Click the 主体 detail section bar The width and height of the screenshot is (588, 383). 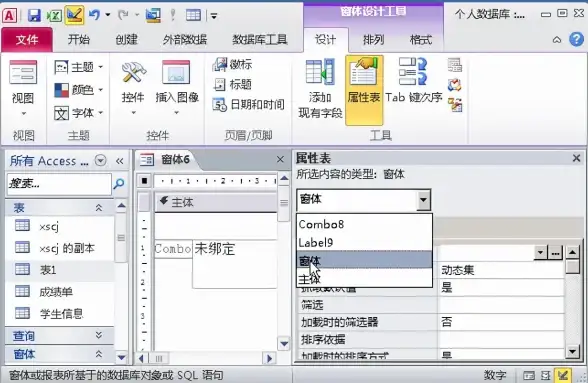coord(216,203)
